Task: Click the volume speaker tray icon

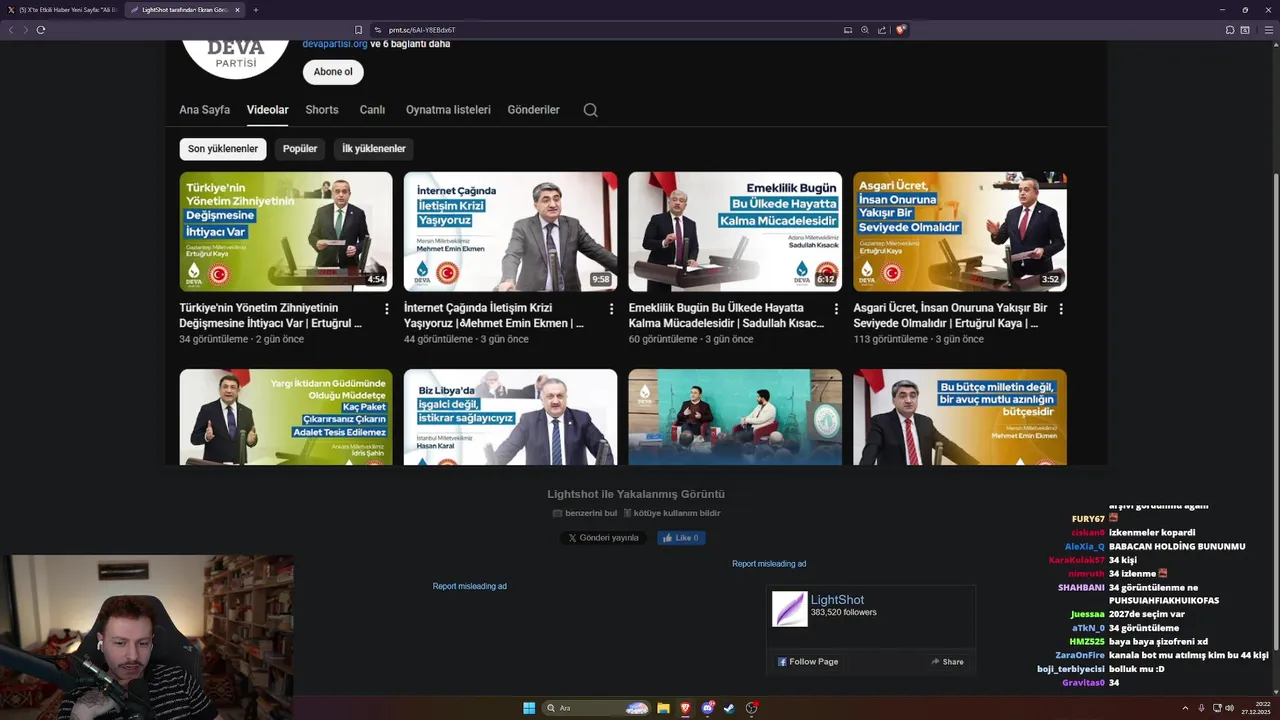Action: pyautogui.click(x=1230, y=708)
